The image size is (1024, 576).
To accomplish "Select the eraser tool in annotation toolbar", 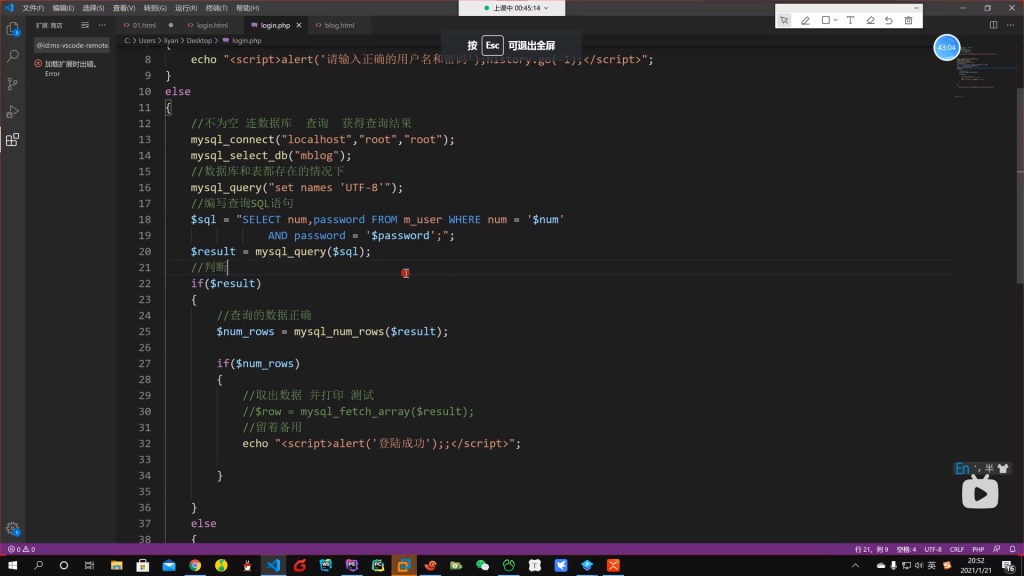I will point(870,20).
